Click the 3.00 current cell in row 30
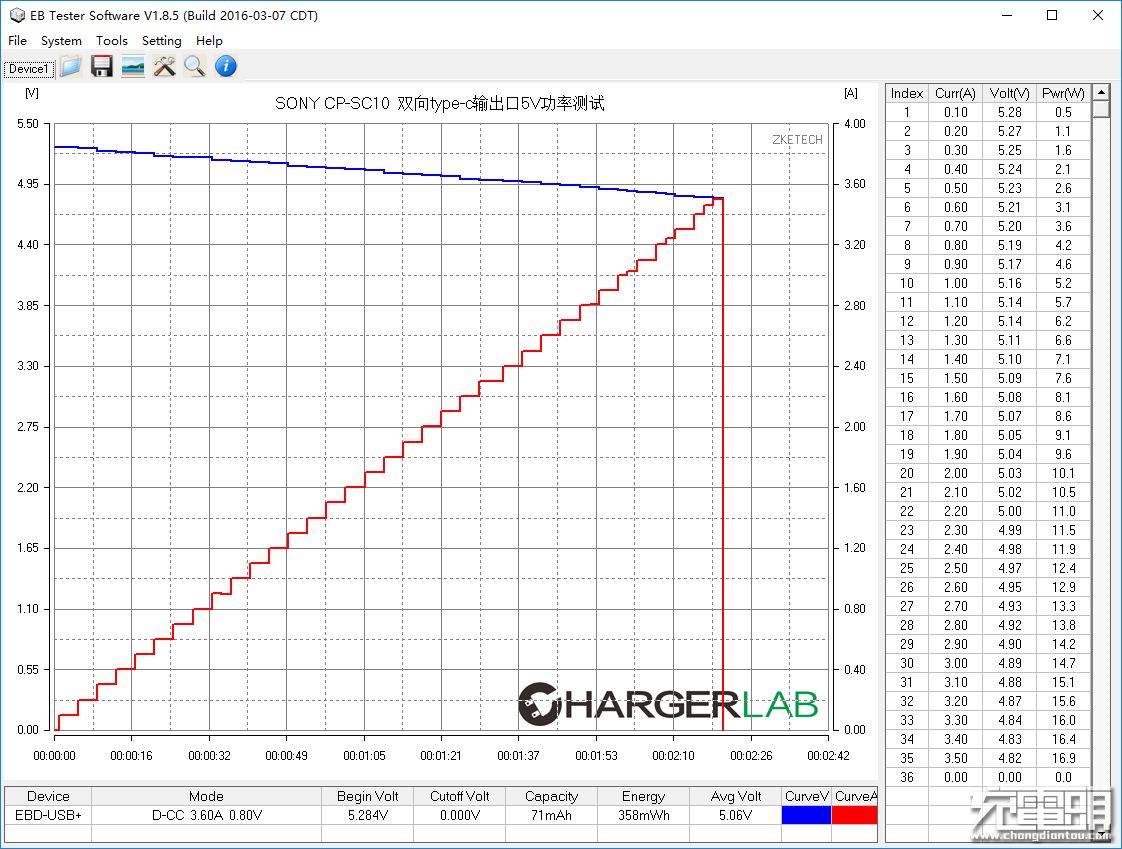Screen dimensions: 1122x849 (955, 664)
